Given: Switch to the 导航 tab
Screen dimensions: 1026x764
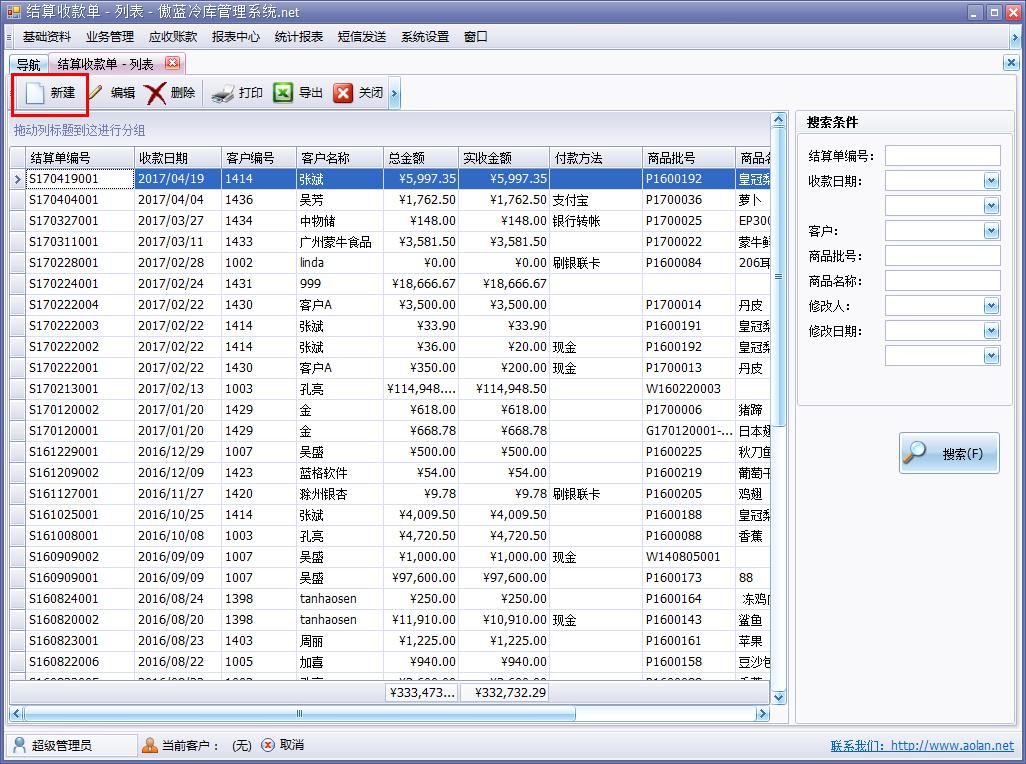Looking at the screenshot, I should [x=27, y=63].
